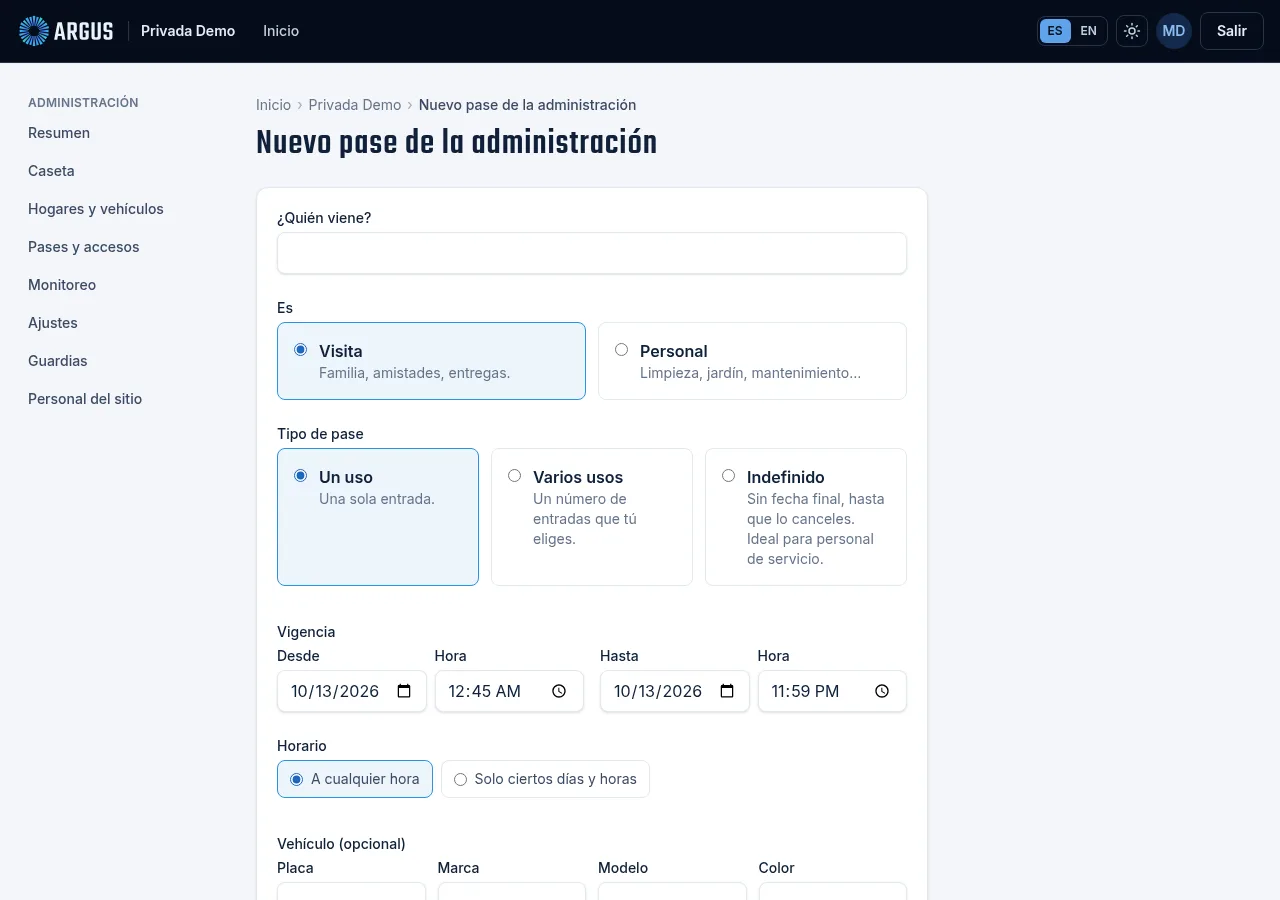1280x900 pixels.
Task: Click the Placa input field
Action: coord(352,891)
